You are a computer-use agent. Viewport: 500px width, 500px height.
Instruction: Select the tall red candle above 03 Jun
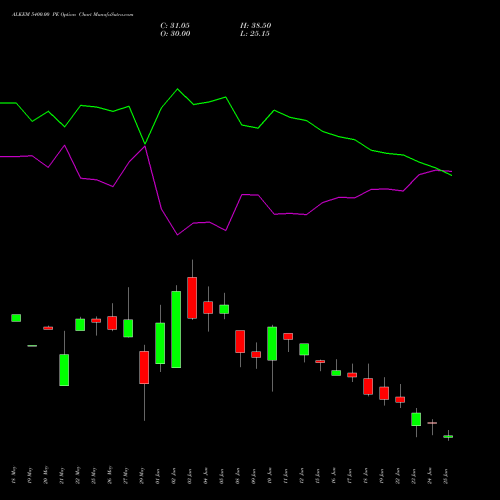[192, 298]
